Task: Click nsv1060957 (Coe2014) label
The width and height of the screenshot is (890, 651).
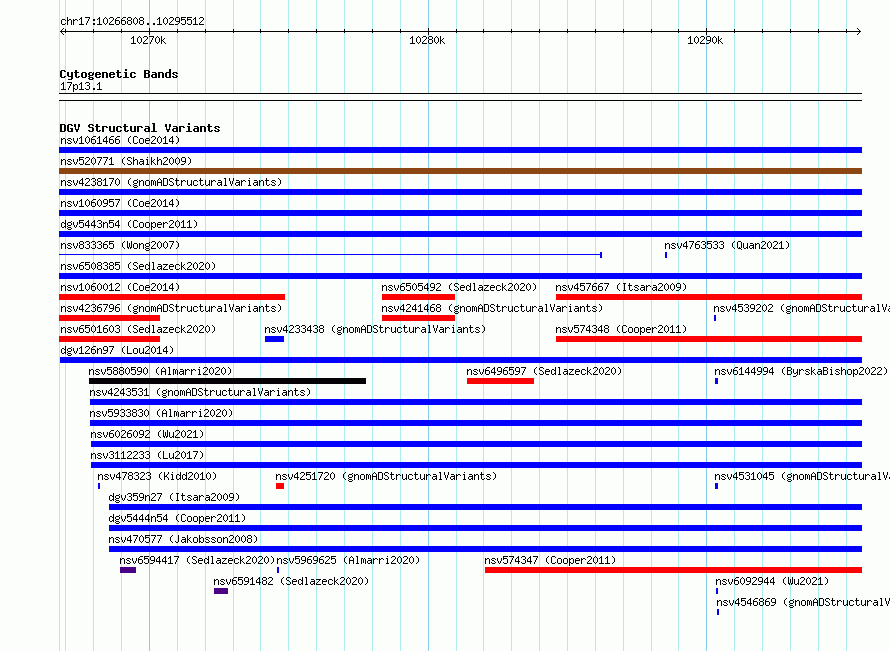Action: point(120,203)
